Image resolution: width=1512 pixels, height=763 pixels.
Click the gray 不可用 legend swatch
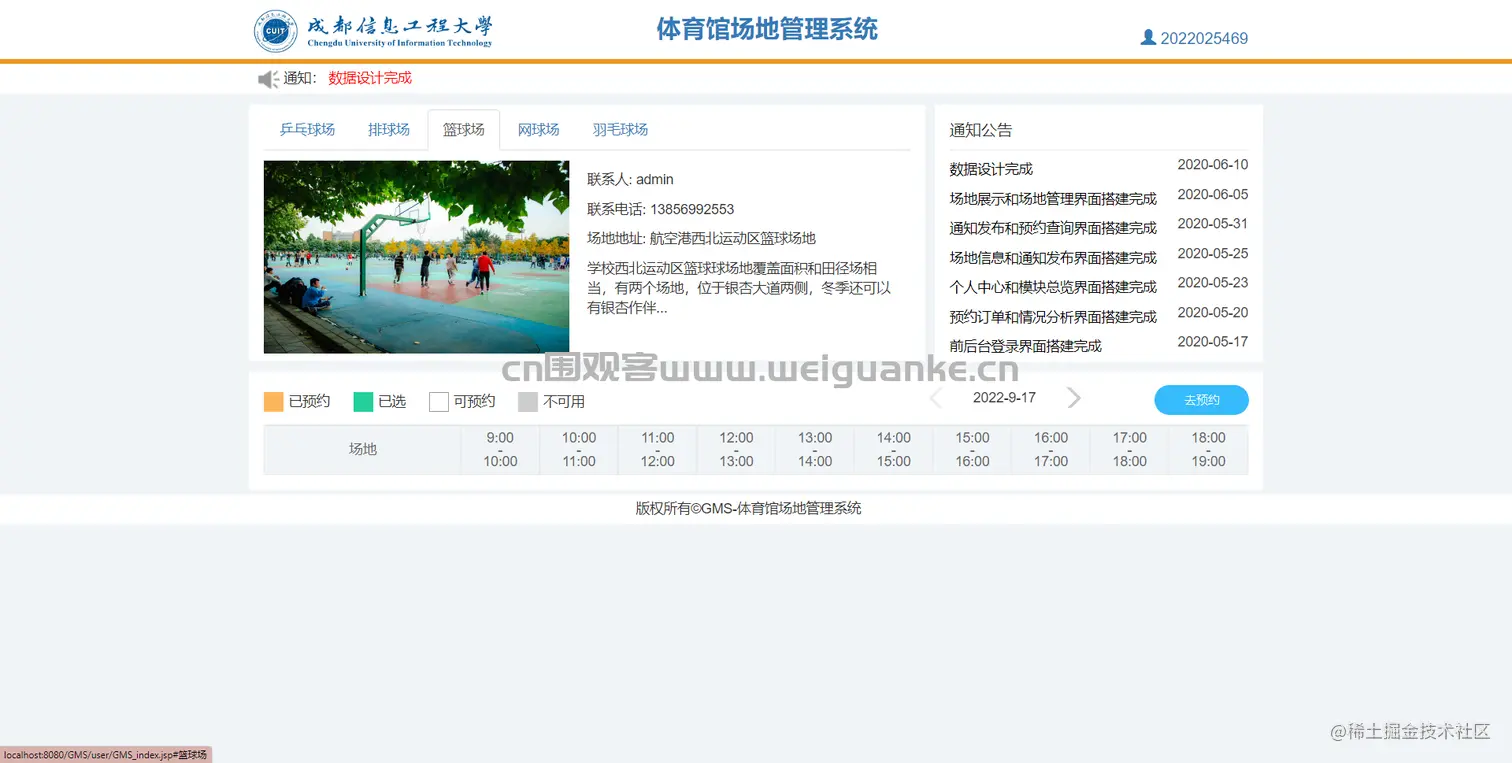(x=528, y=402)
